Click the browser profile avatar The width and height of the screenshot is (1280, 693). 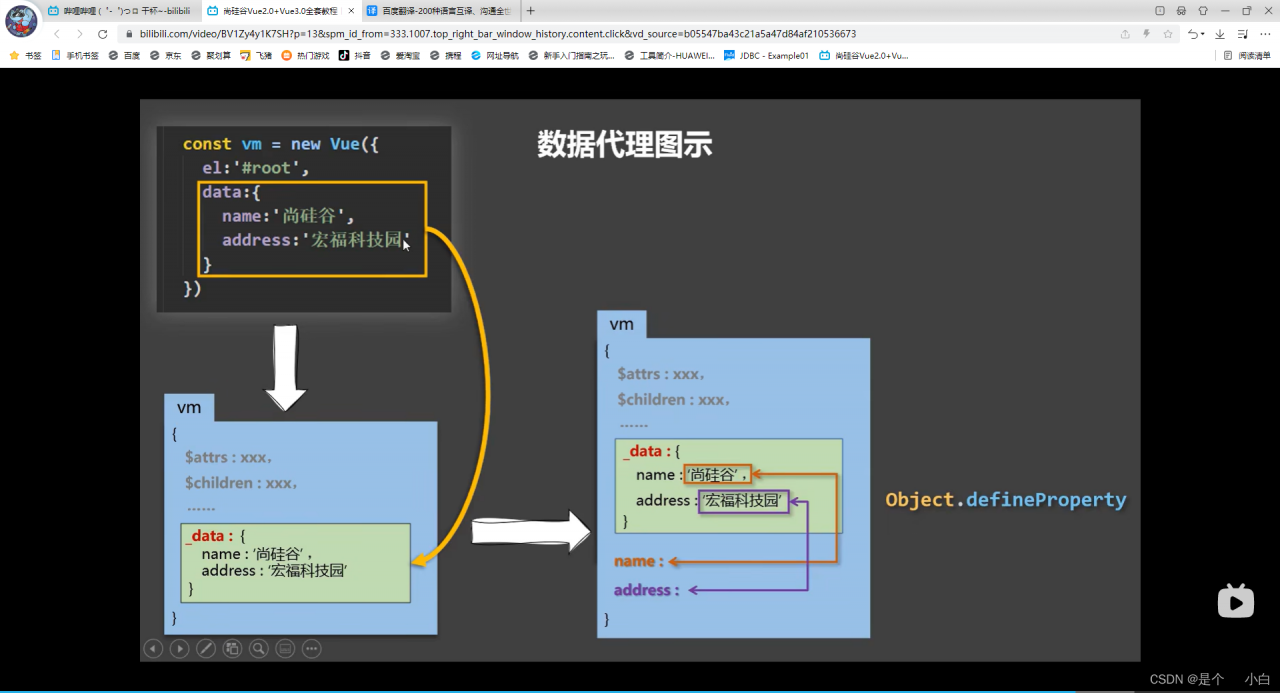pyautogui.click(x=21, y=19)
